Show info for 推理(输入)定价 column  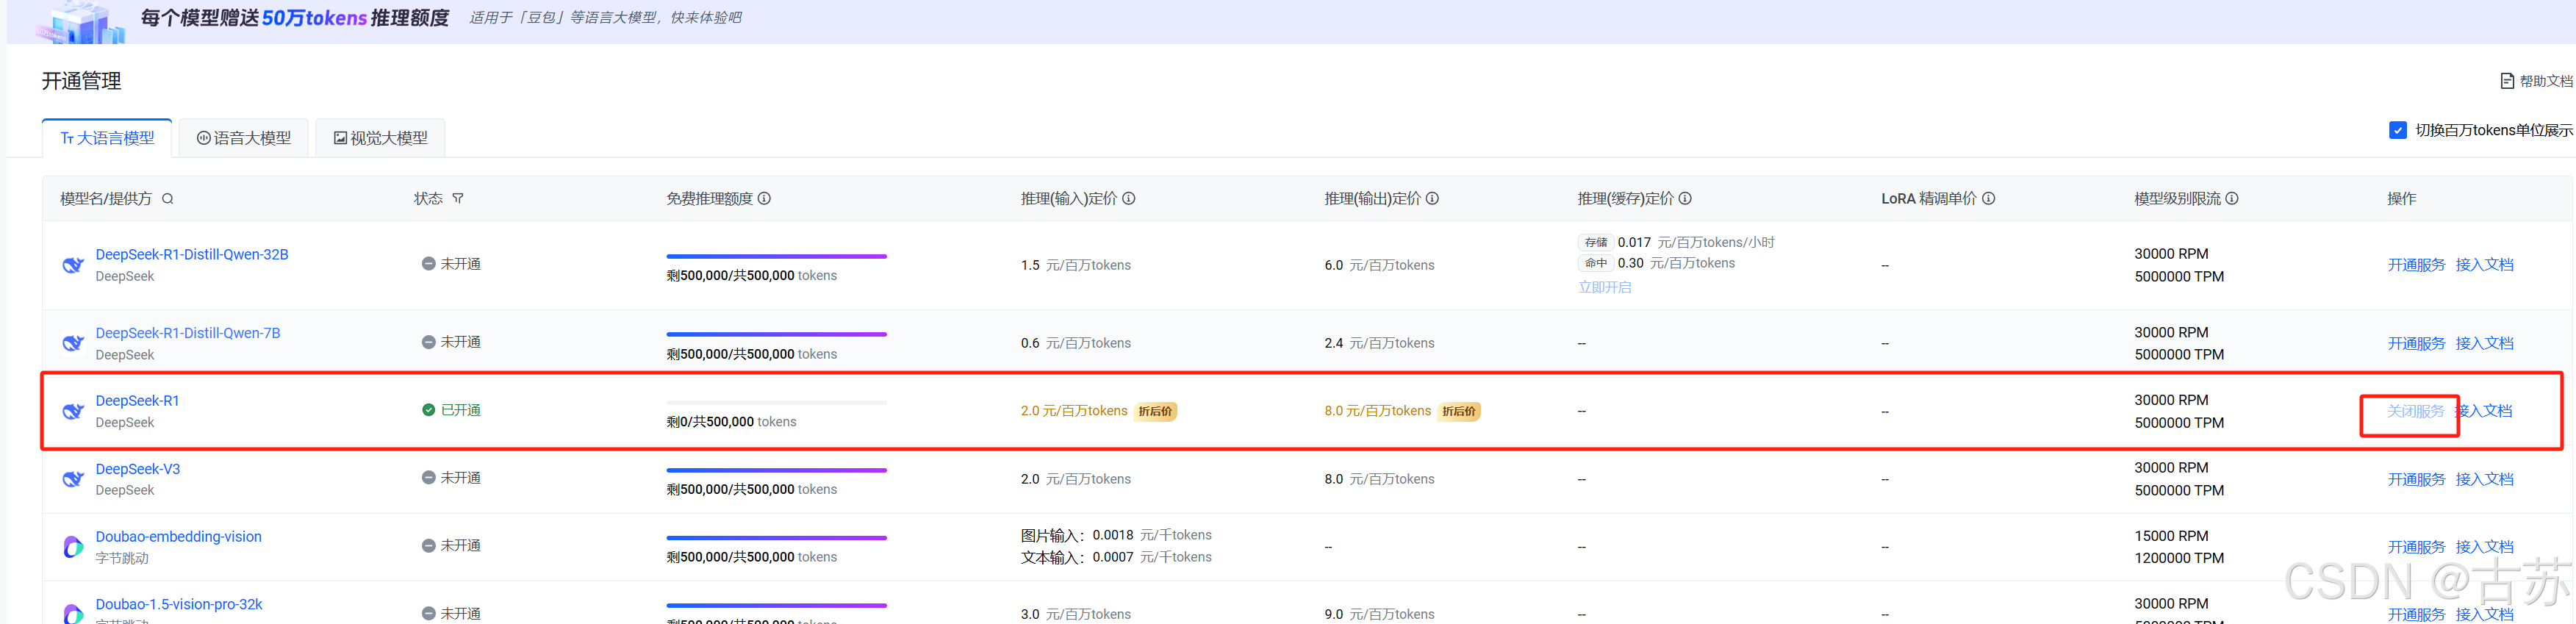(x=1128, y=198)
